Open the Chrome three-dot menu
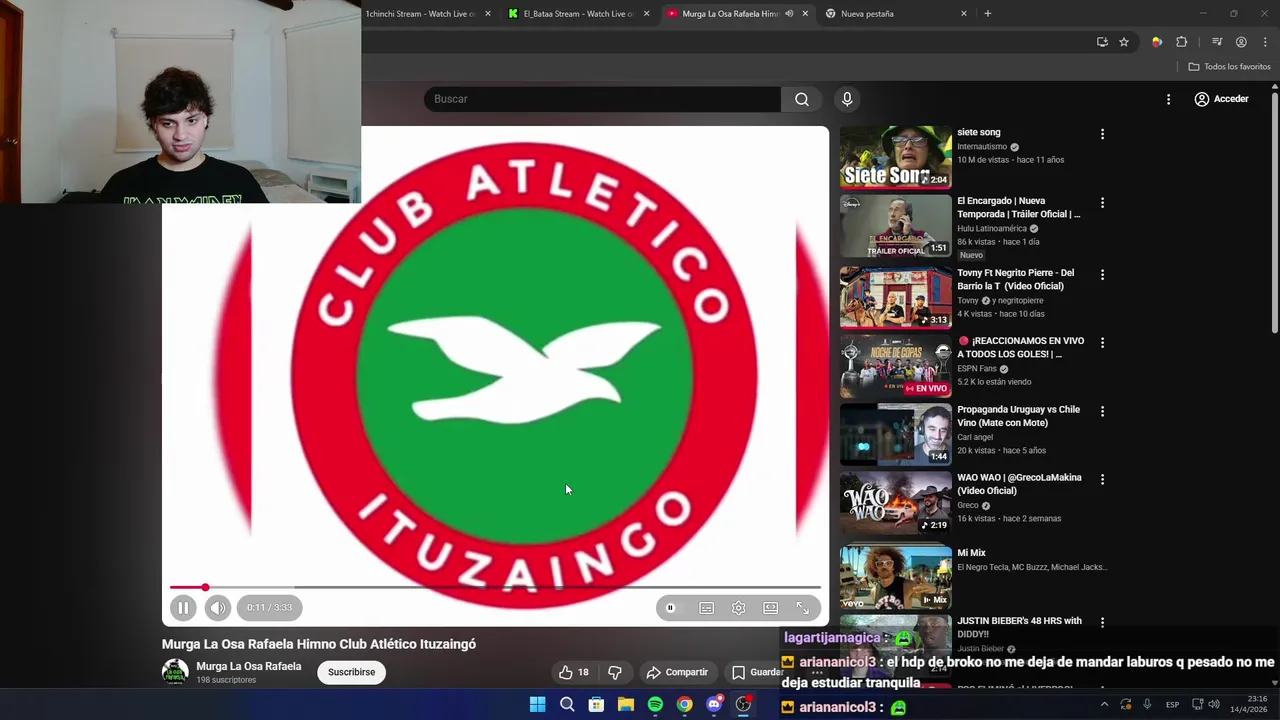The height and width of the screenshot is (720, 1280). click(x=1266, y=42)
